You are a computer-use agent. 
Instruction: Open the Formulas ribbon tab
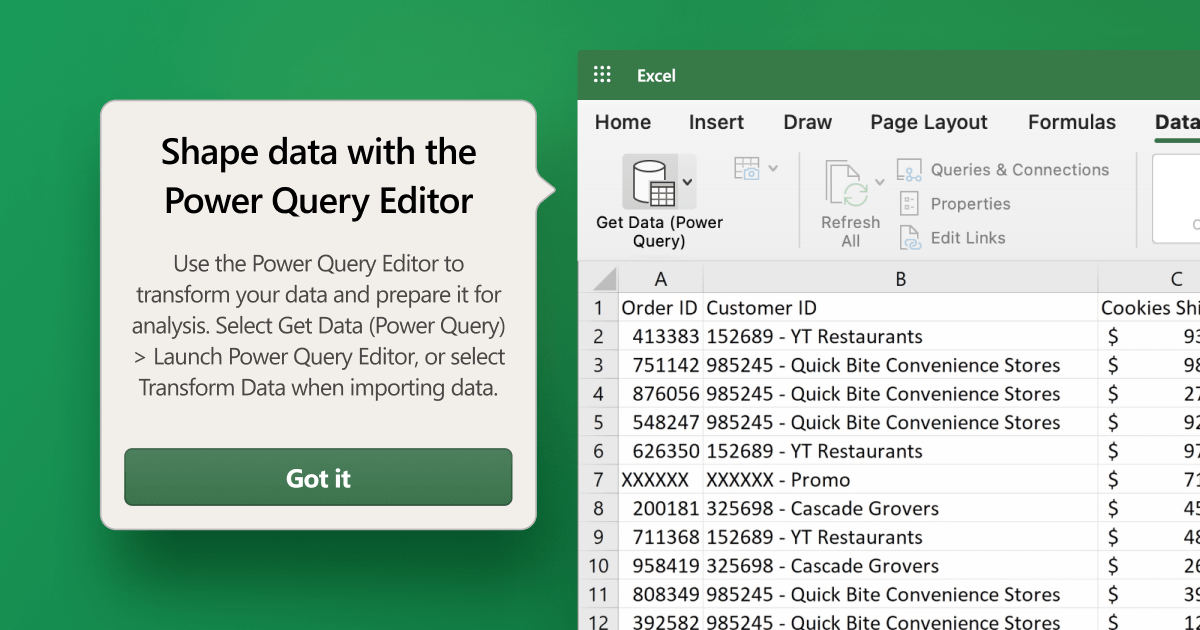pyautogui.click(x=1071, y=122)
